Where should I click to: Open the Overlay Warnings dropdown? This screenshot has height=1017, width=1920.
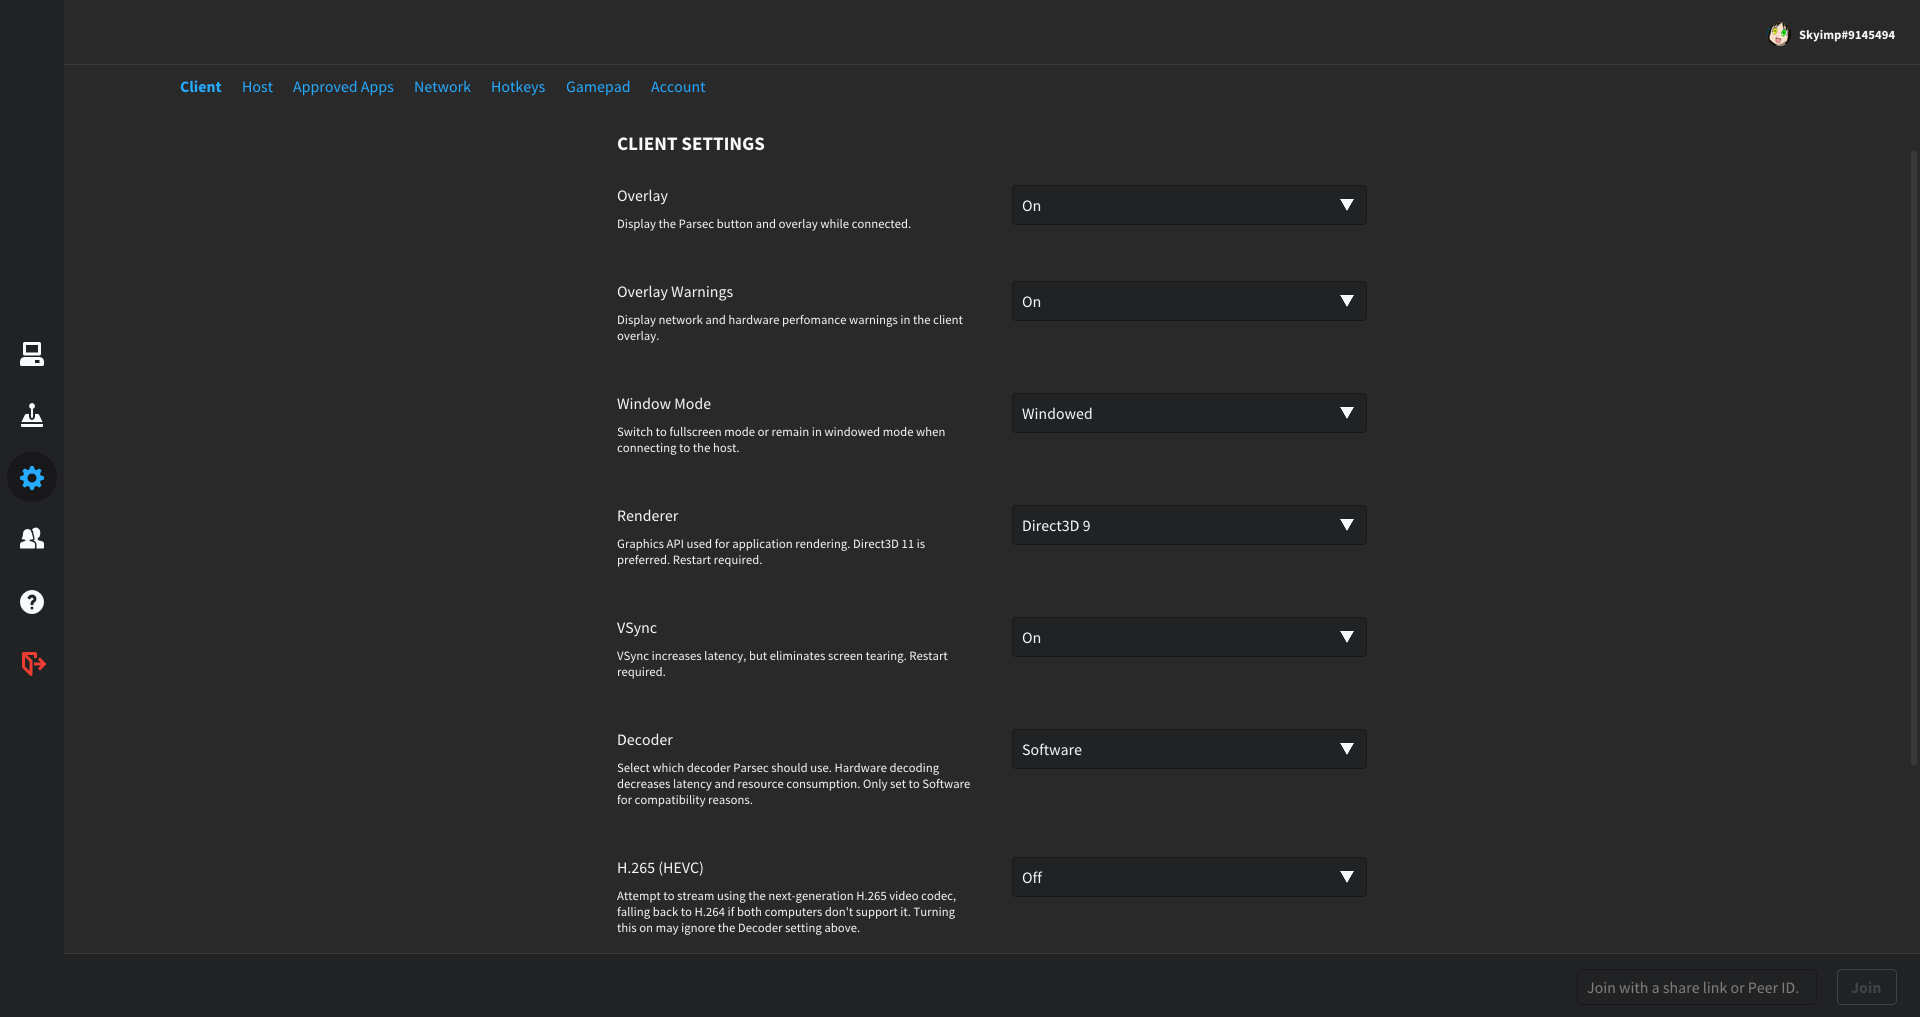pyautogui.click(x=1189, y=301)
